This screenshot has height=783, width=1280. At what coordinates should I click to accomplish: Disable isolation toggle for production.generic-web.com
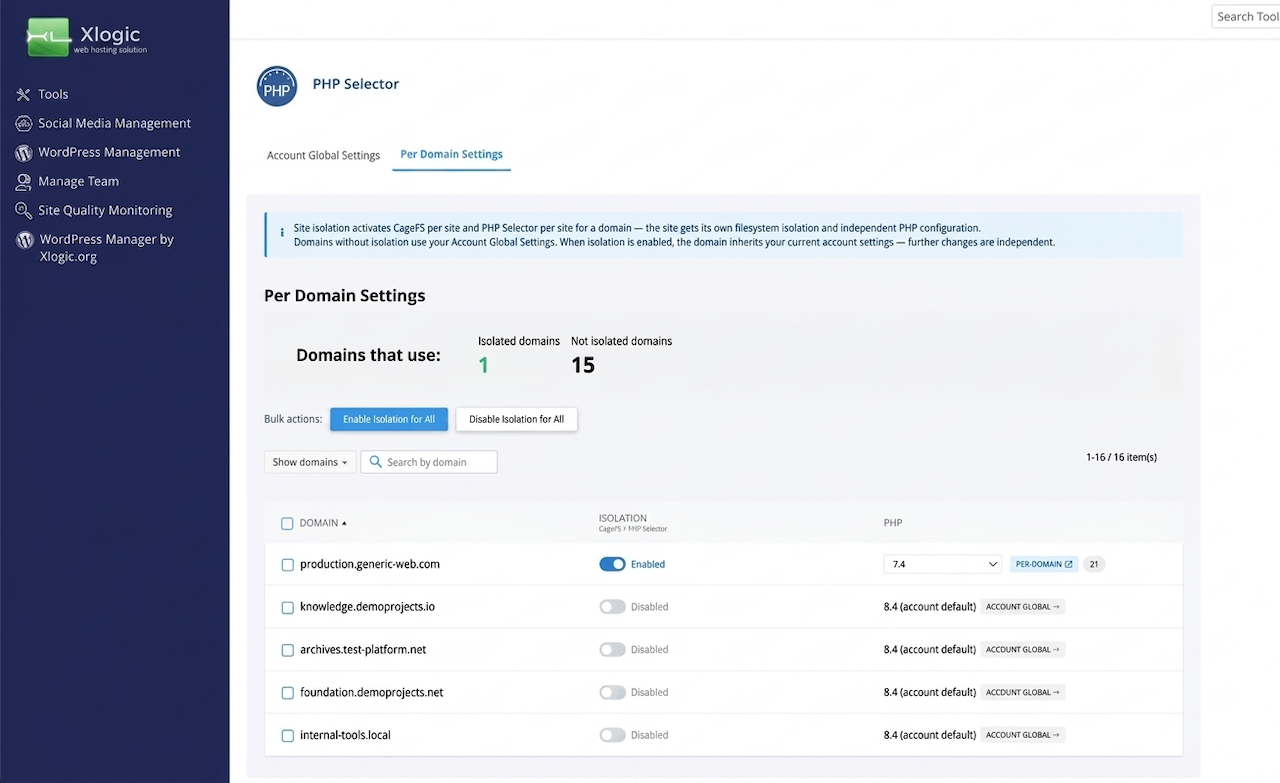pyautogui.click(x=612, y=564)
